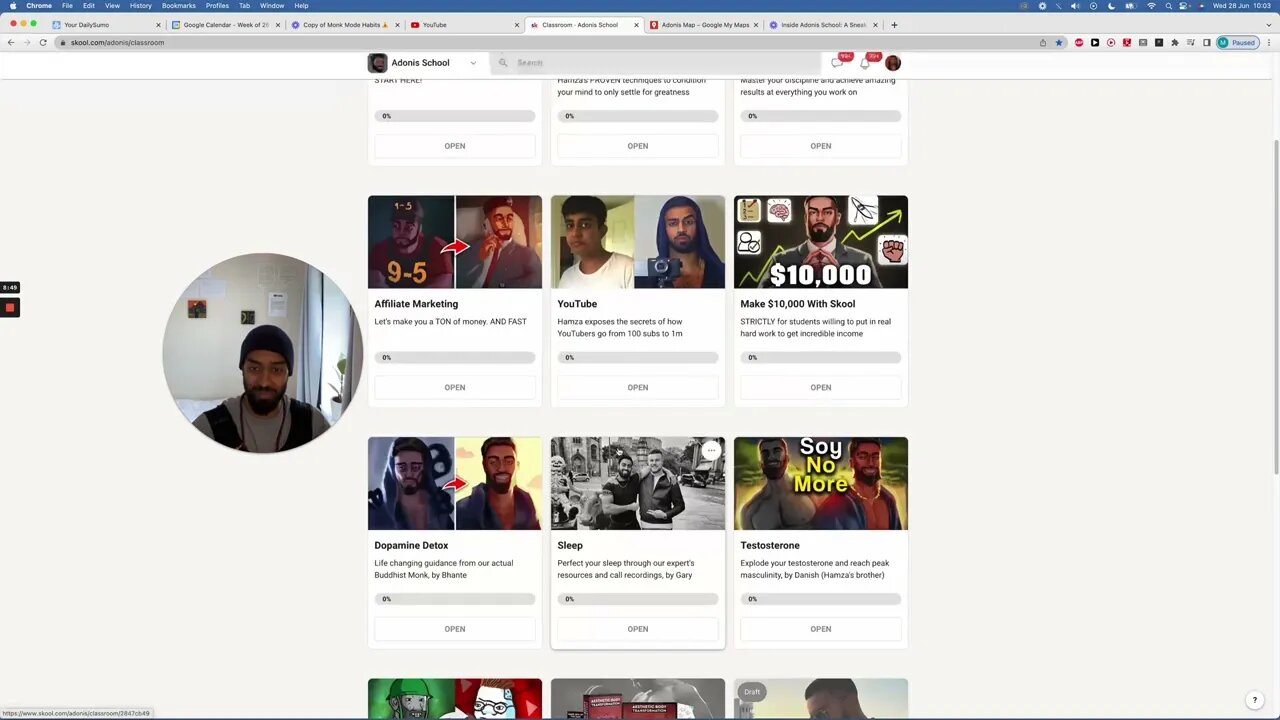Image resolution: width=1280 pixels, height=720 pixels.
Task: Open the Wi-Fi menu bar icon
Action: (1150, 6)
